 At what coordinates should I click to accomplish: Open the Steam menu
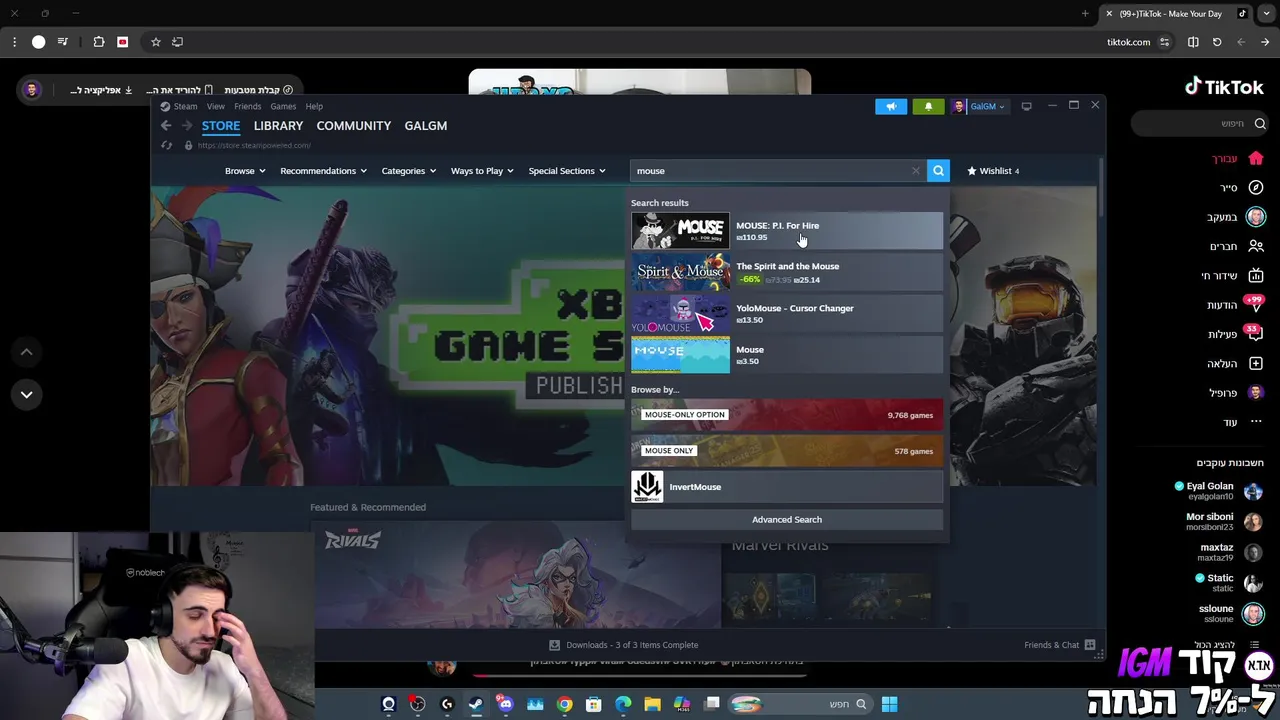coord(185,106)
